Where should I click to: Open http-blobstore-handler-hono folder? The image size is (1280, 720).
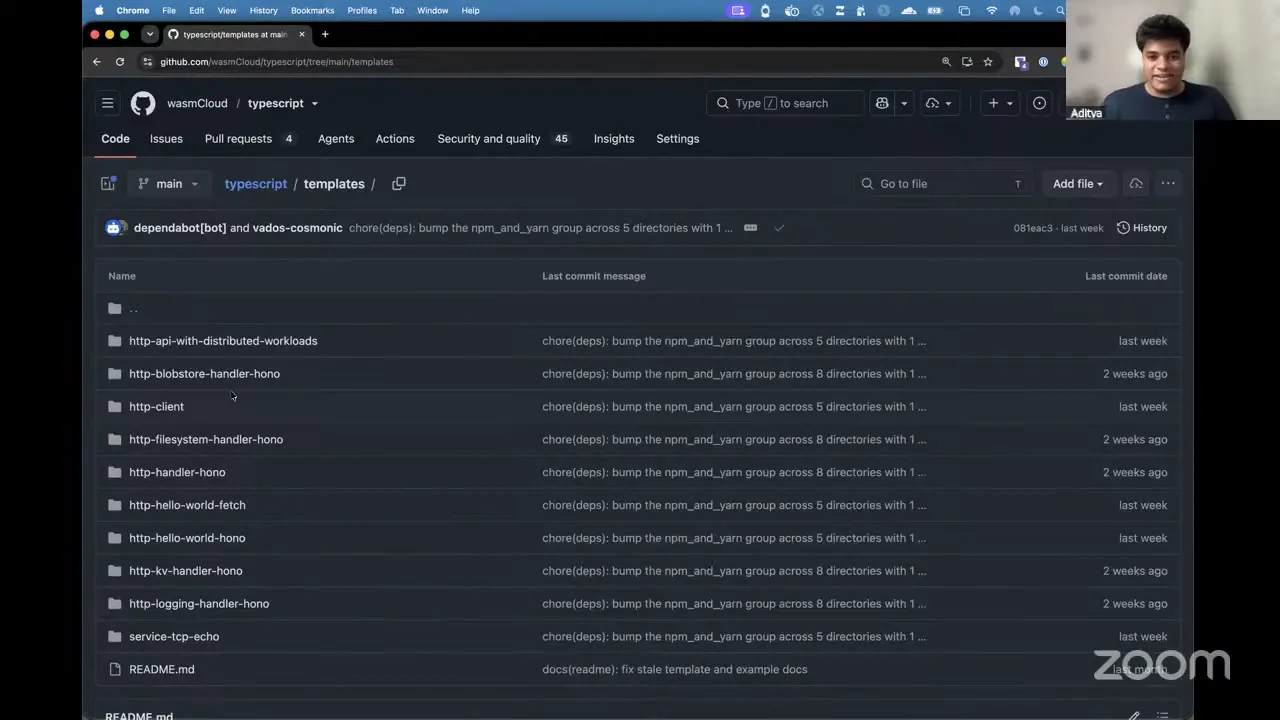(204, 374)
